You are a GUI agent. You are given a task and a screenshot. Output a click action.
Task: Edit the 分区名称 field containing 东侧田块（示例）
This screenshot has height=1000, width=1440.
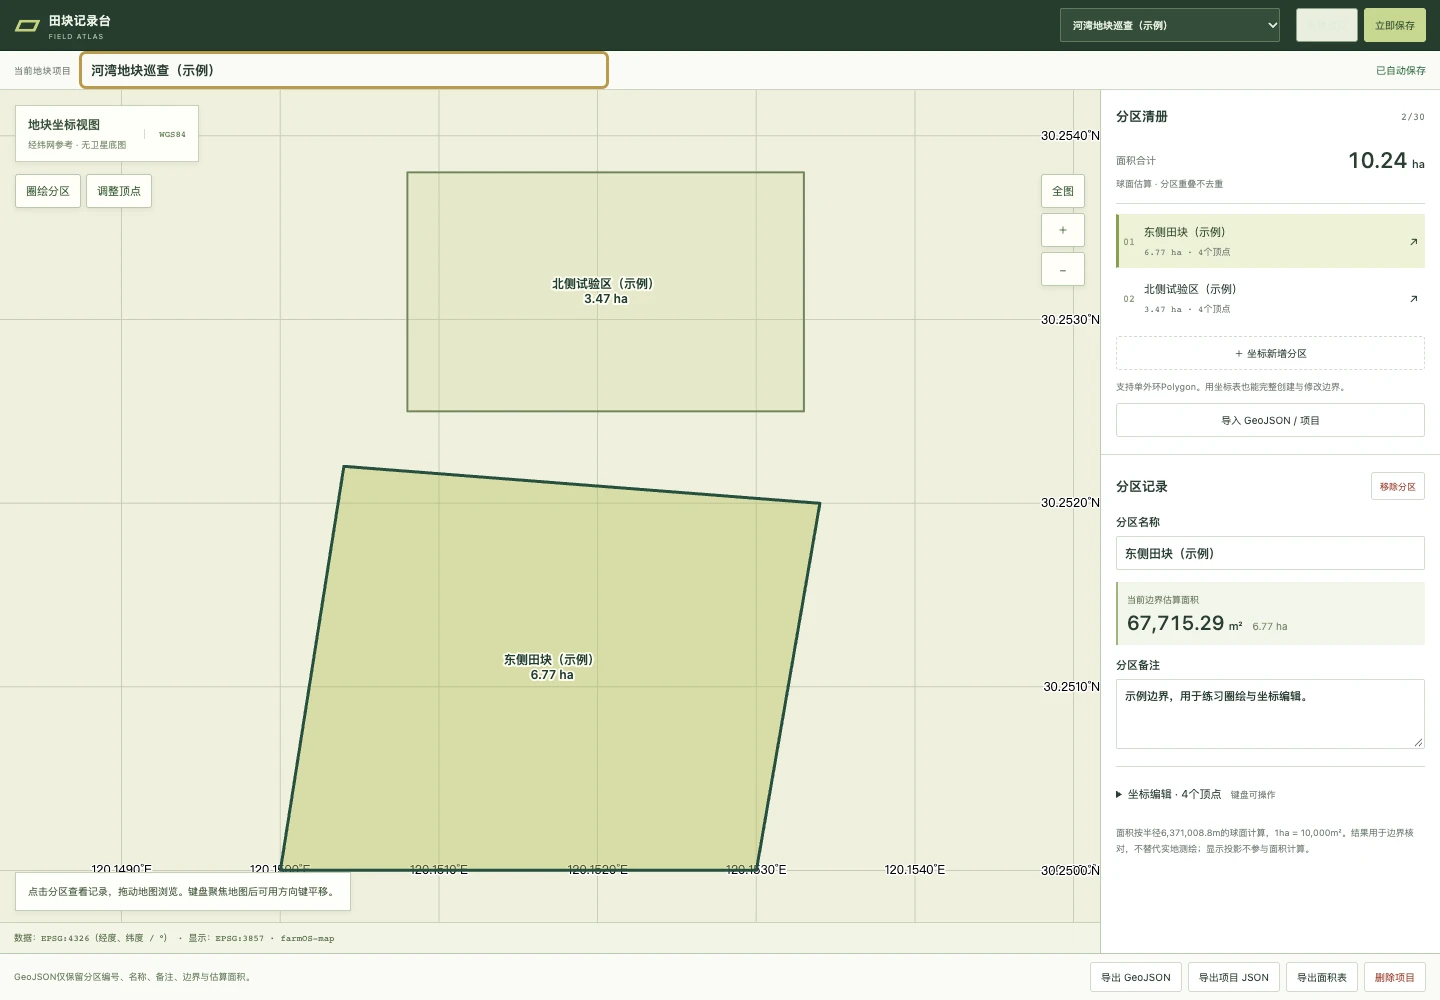pos(1270,553)
